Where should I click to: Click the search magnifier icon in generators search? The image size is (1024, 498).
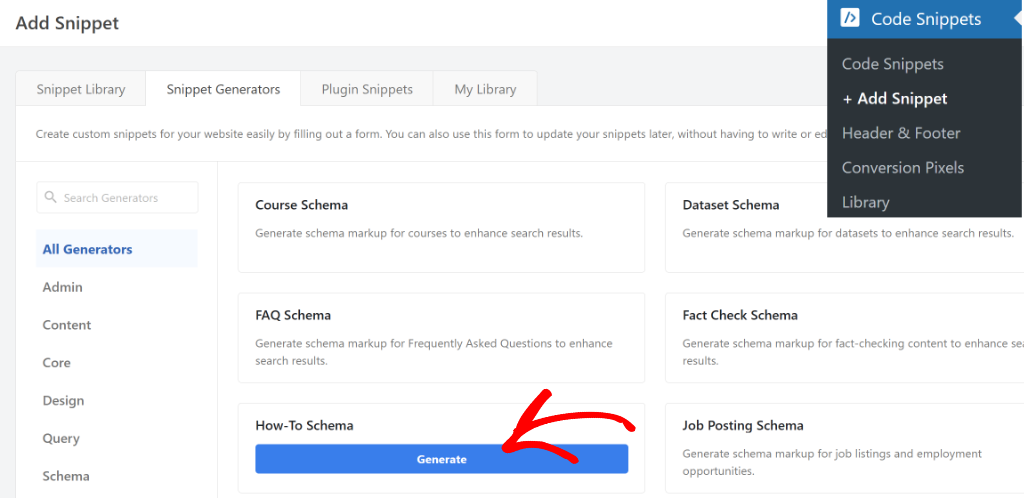pos(50,197)
